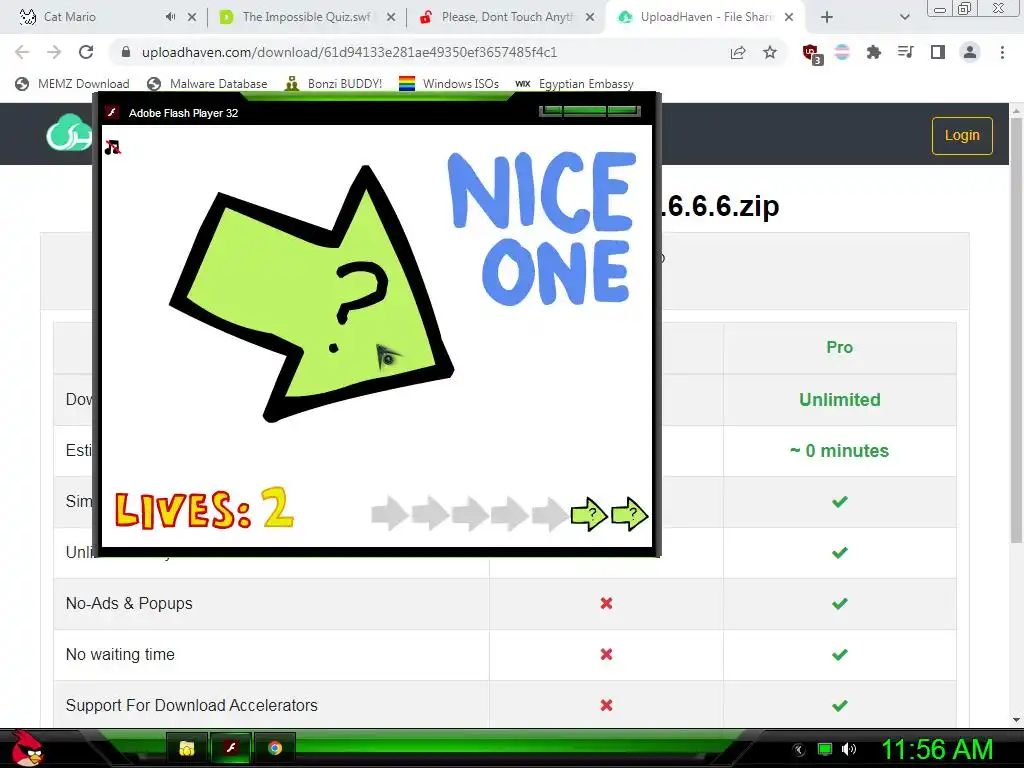The height and width of the screenshot is (768, 1024).
Task: Show hidden tray icons
Action: tap(799, 750)
